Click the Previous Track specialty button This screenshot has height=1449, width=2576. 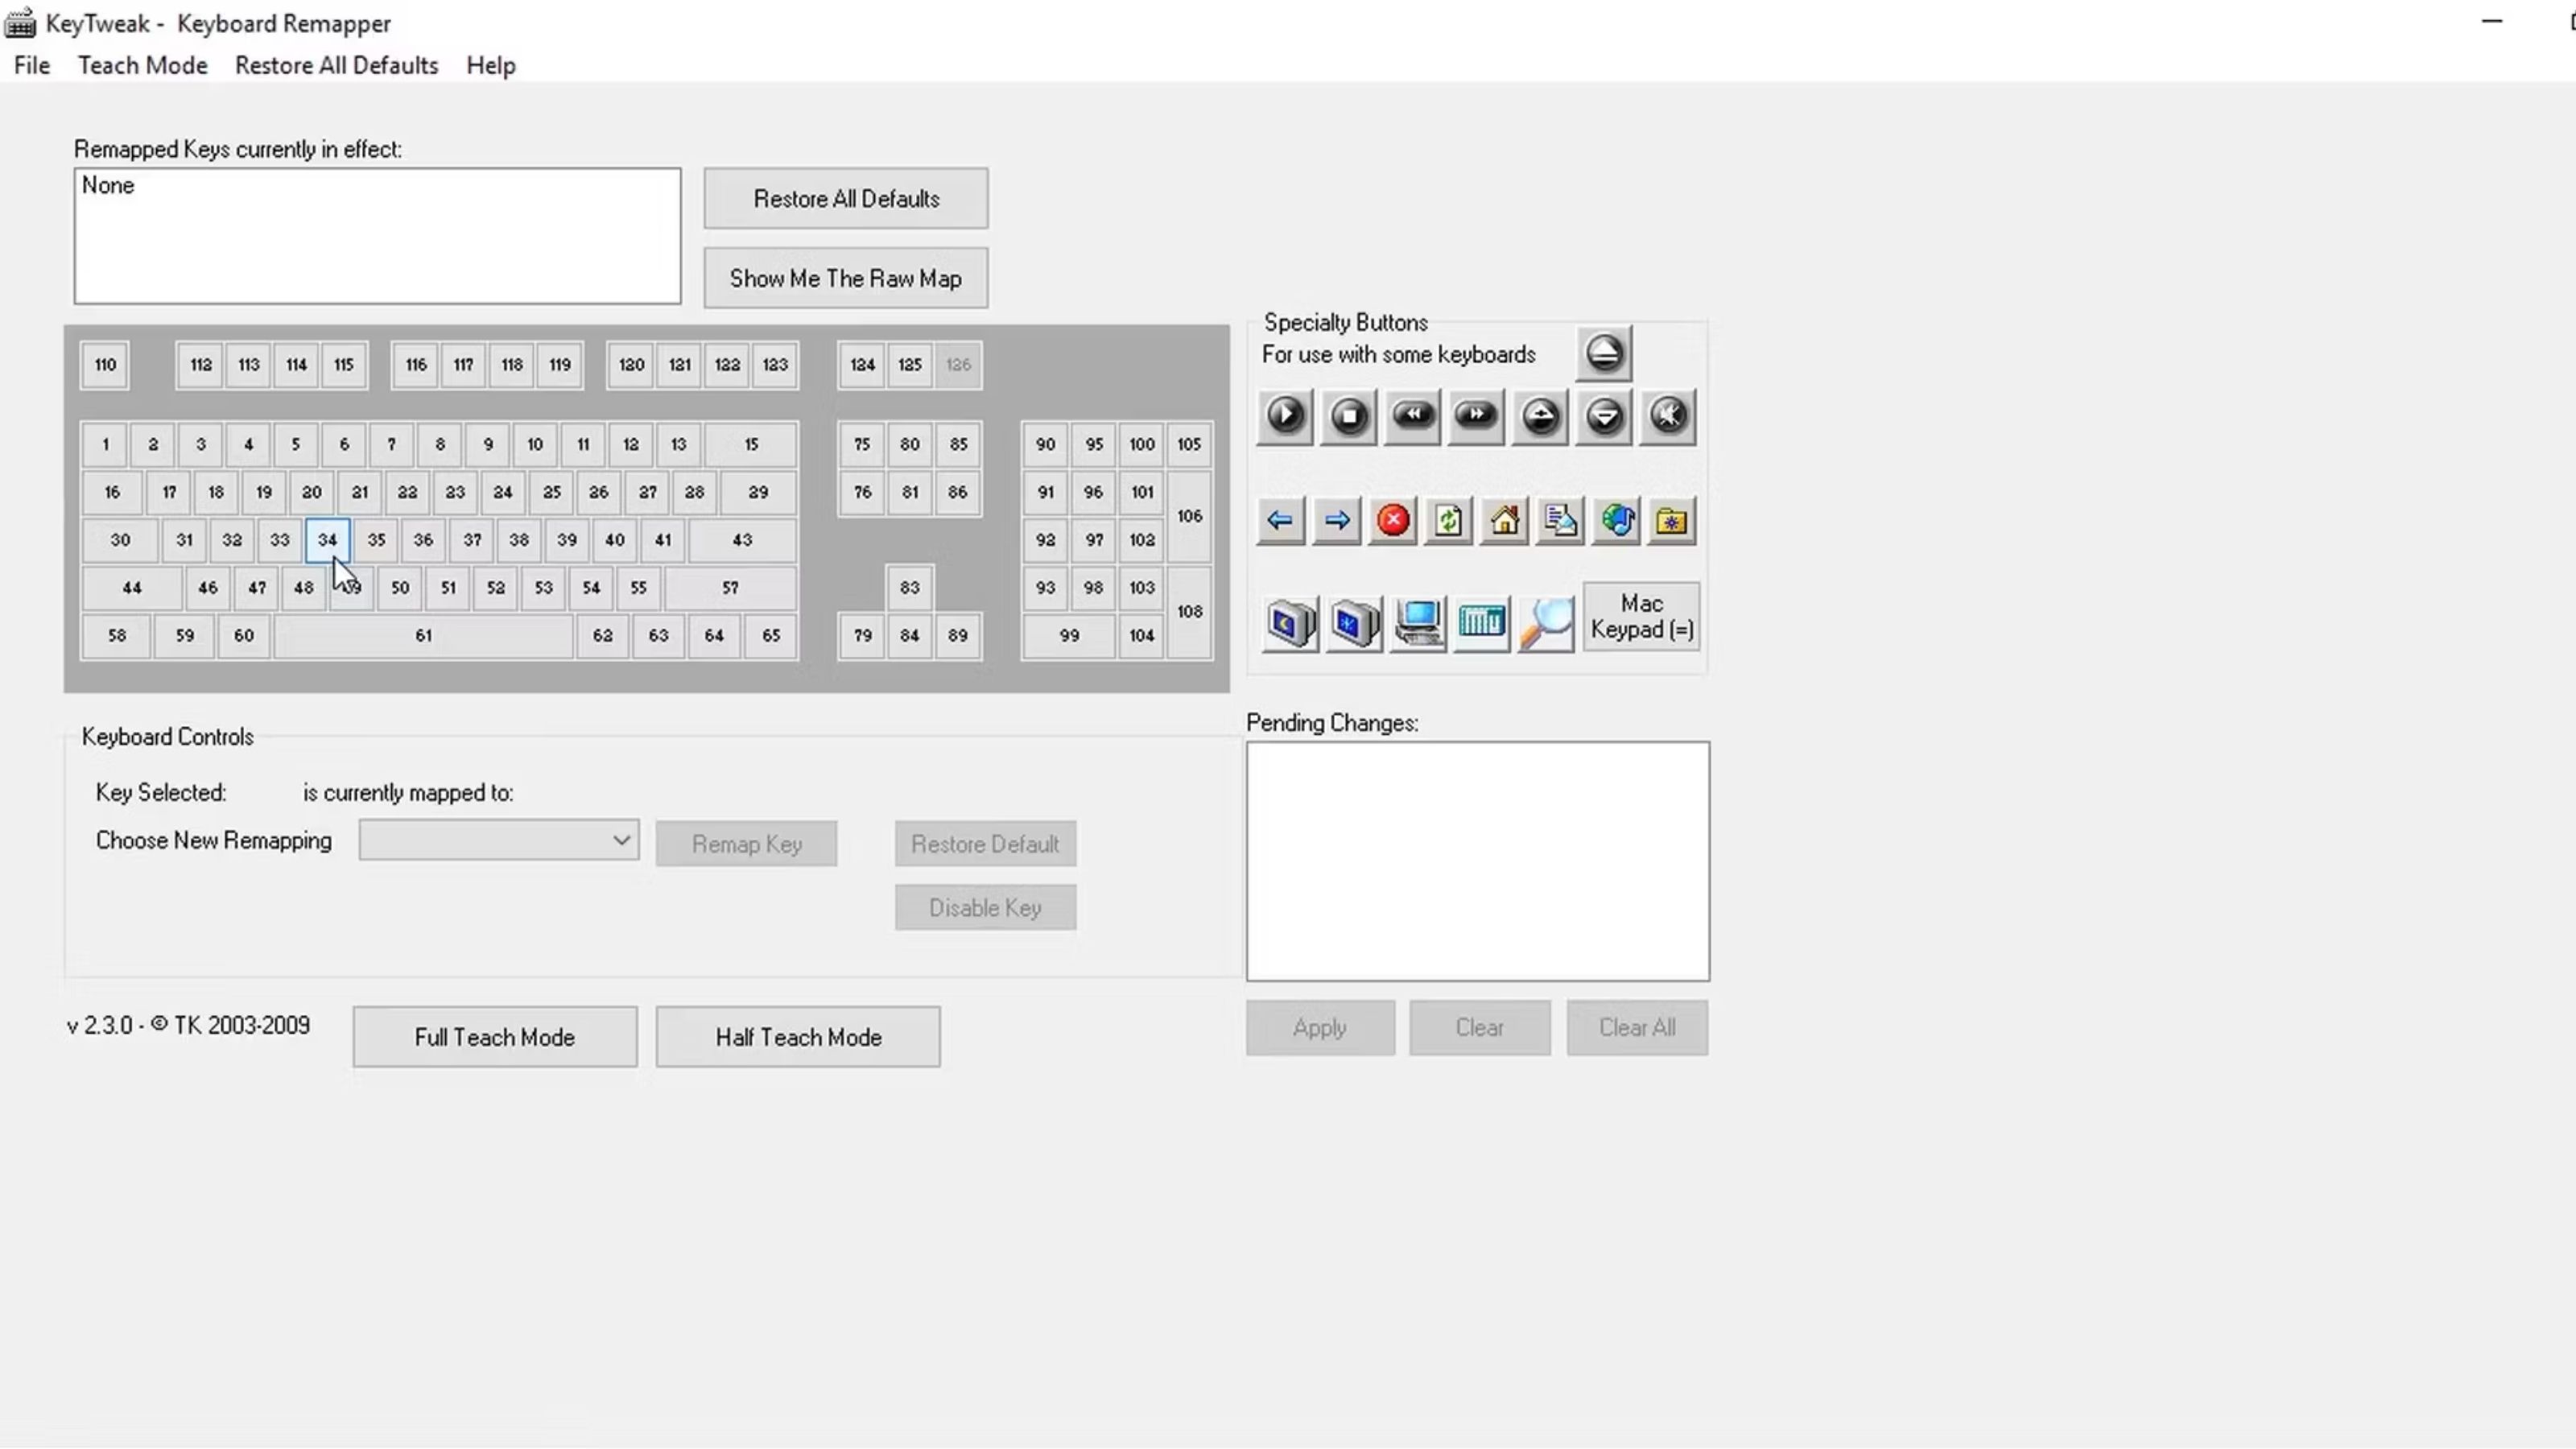tap(1412, 415)
